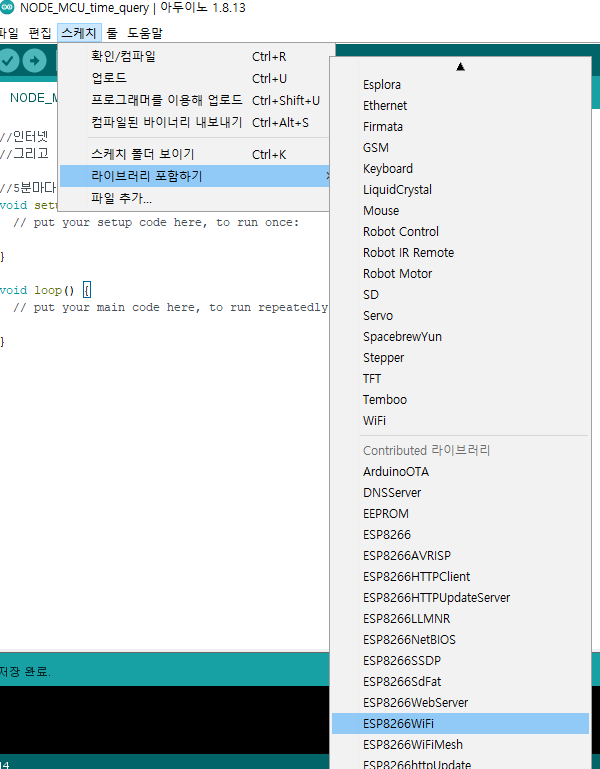The height and width of the screenshot is (769, 600).
Task: Choose 프로그래머를 이용해 업로드
Action: (x=194, y=100)
